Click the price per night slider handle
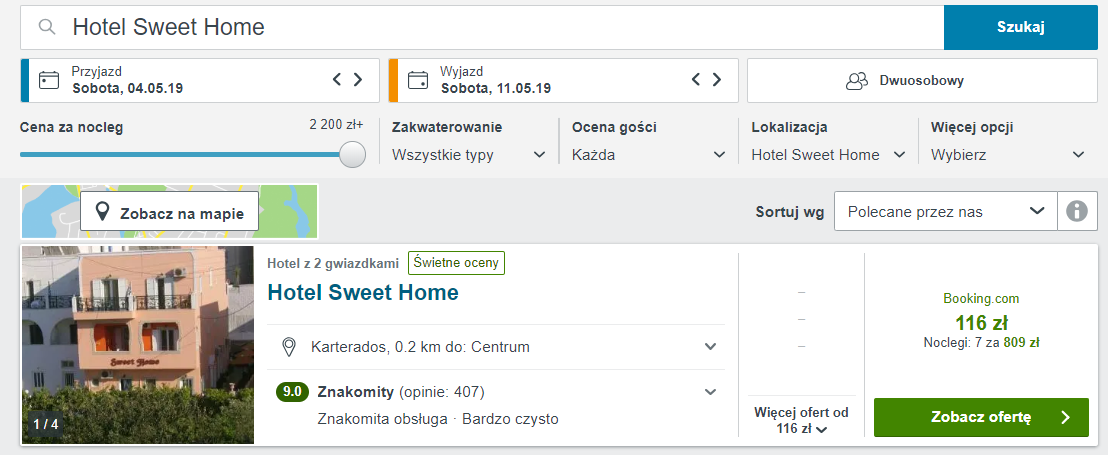Screen dimensions: 1108x455 [352, 154]
